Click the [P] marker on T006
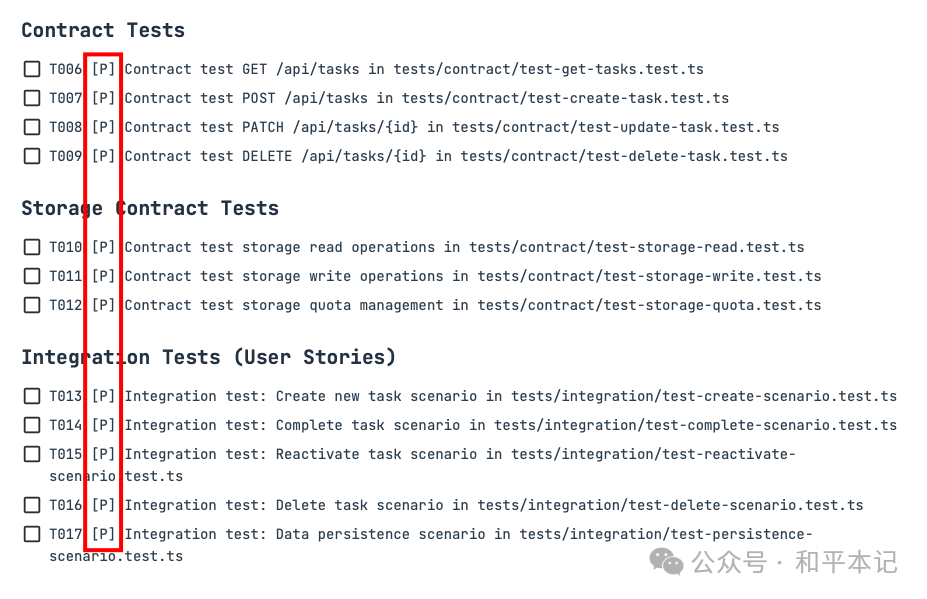Viewport: 927px width, 599px height. coord(103,69)
